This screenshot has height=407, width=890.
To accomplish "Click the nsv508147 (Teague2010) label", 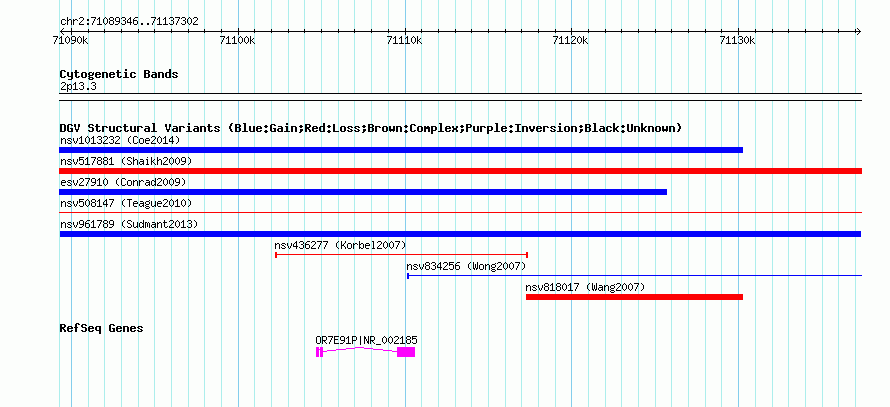I will pyautogui.click(x=126, y=203).
